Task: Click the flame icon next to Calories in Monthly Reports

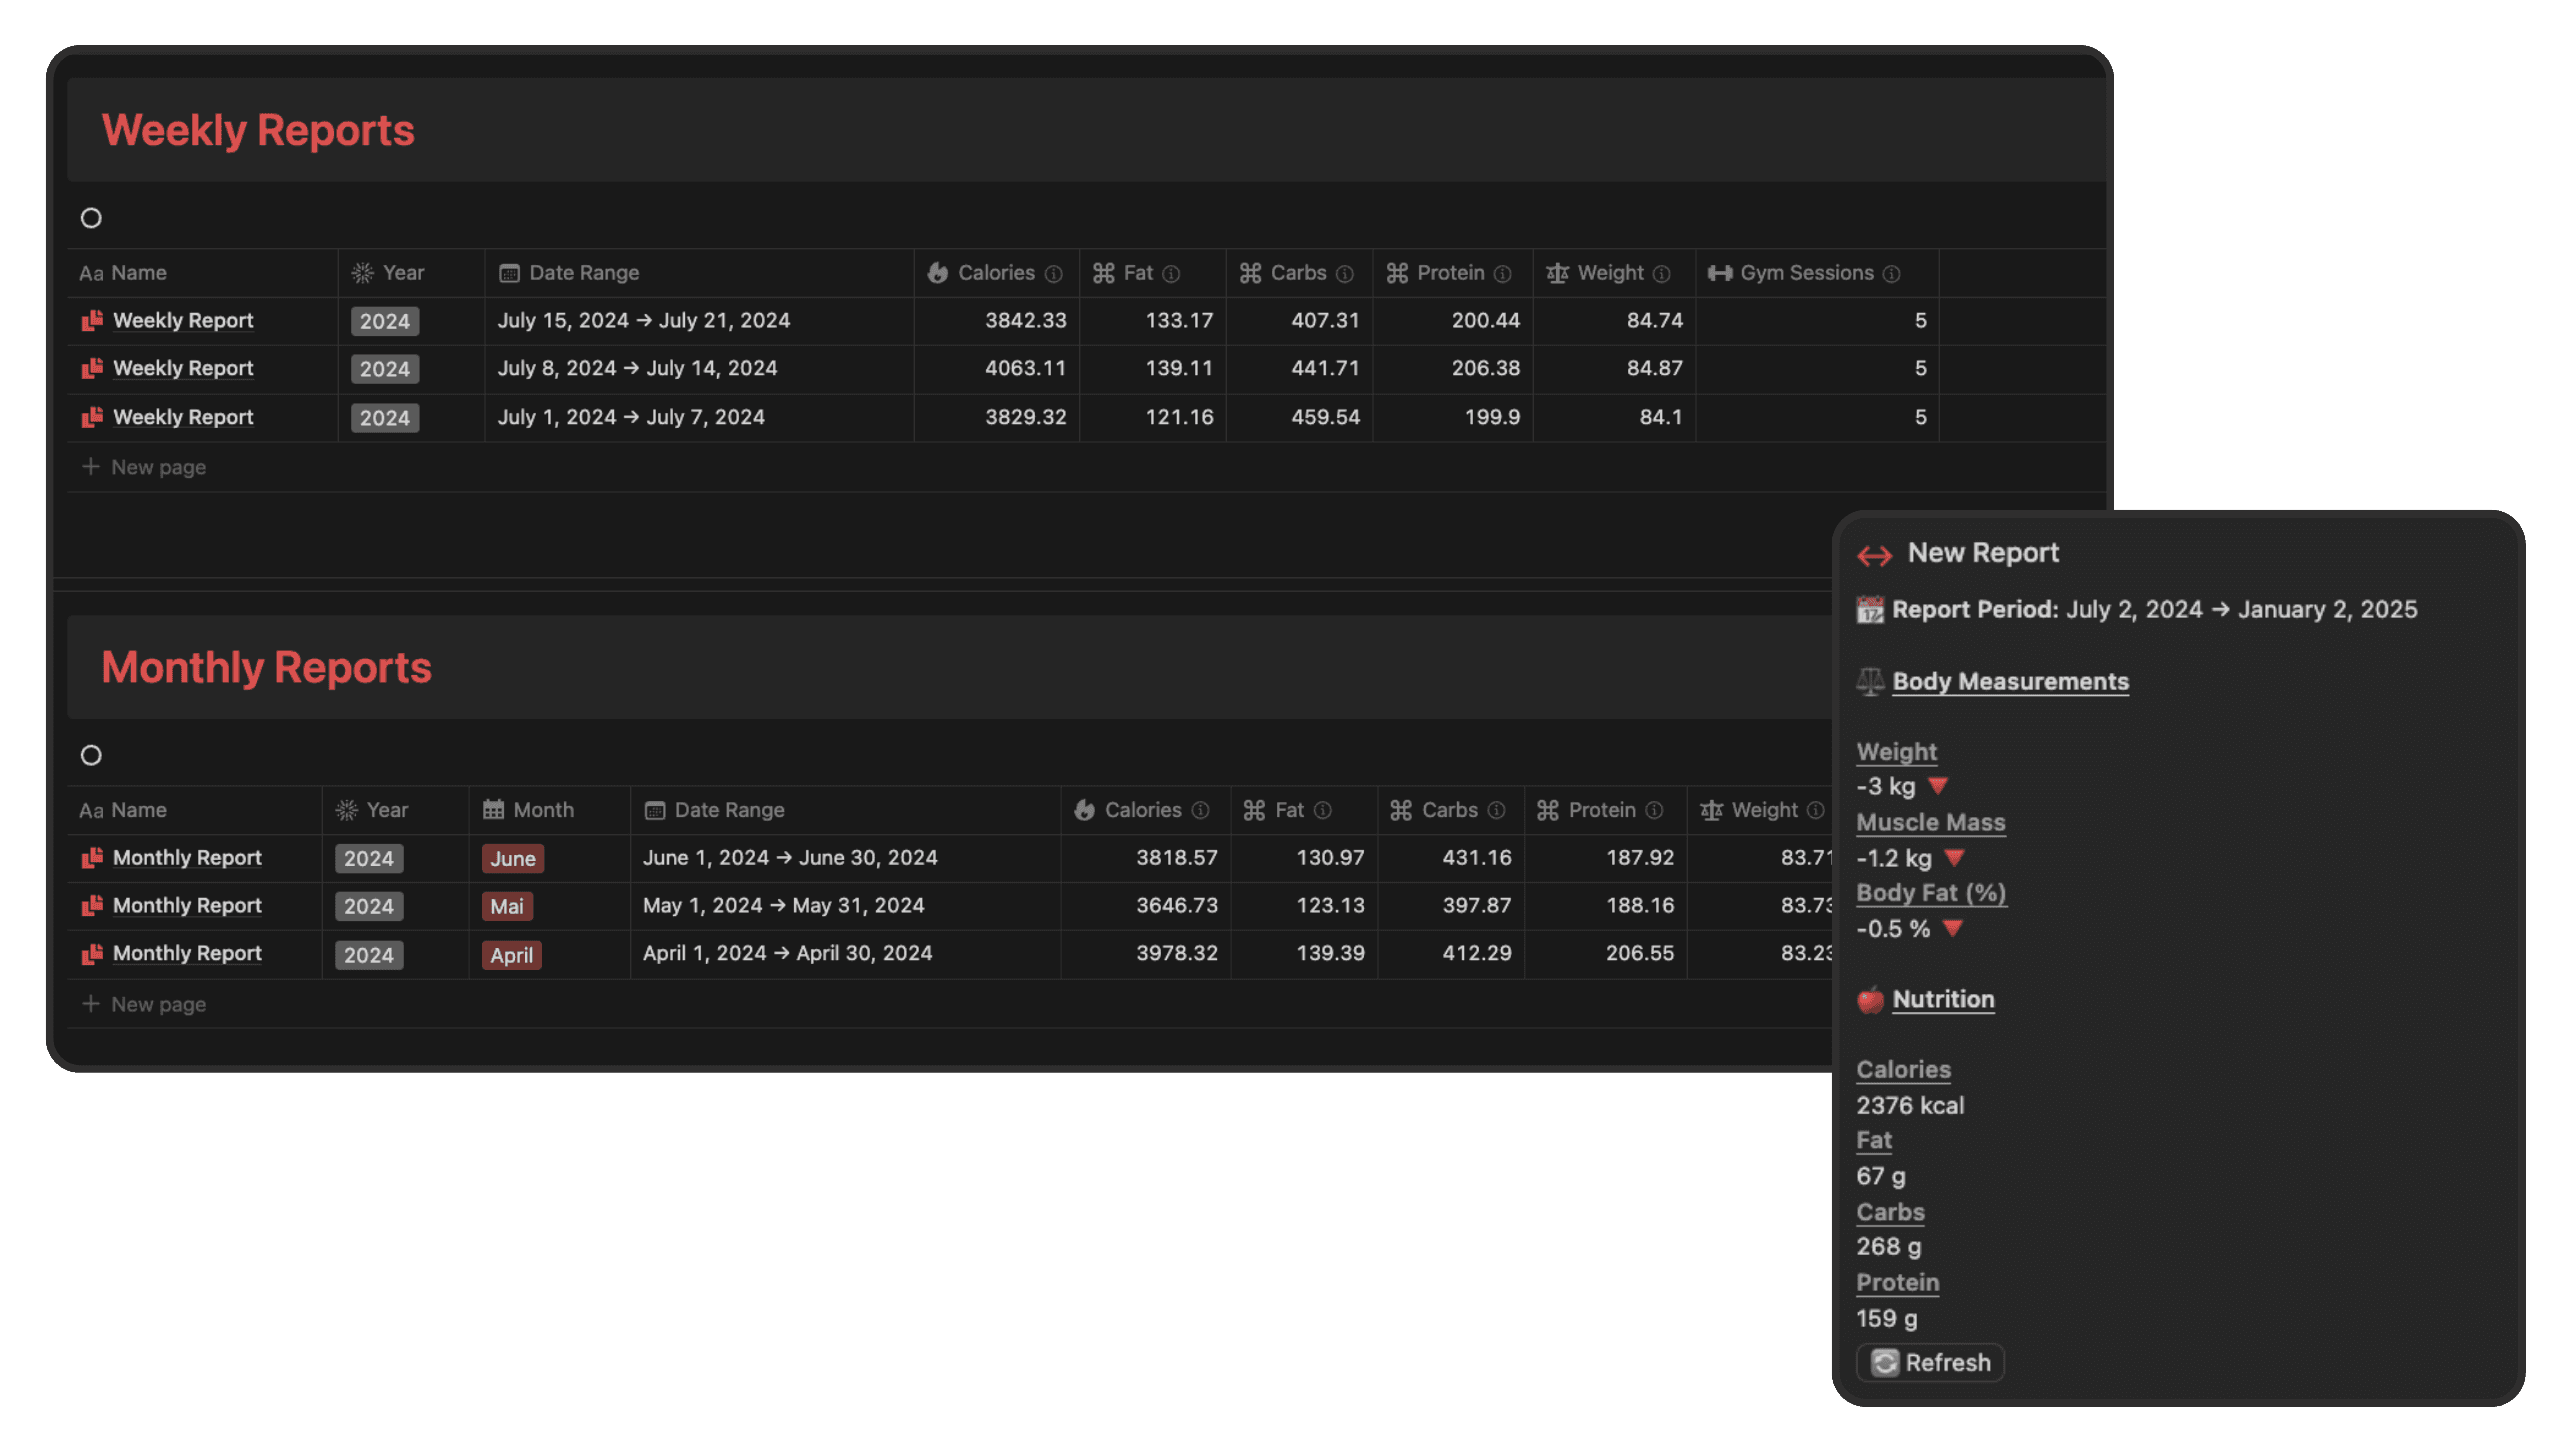Action: pos(1084,810)
